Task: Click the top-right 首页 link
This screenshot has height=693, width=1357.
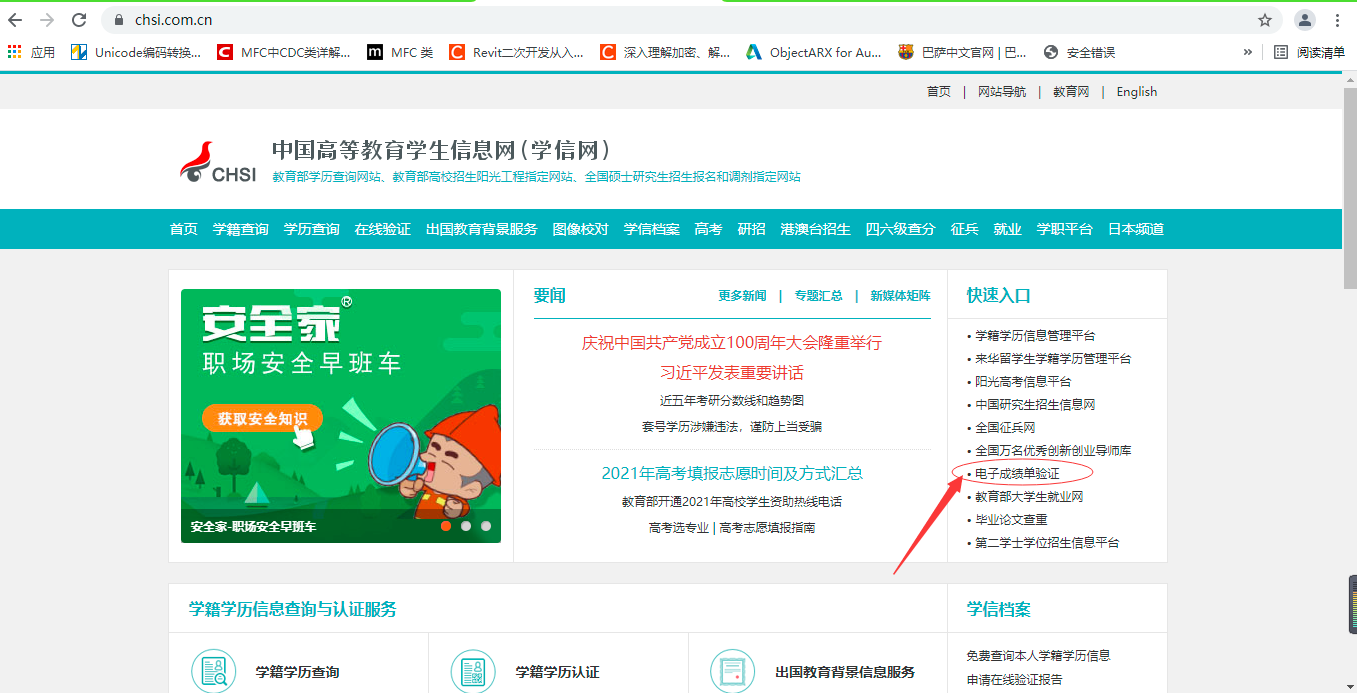Action: [939, 91]
